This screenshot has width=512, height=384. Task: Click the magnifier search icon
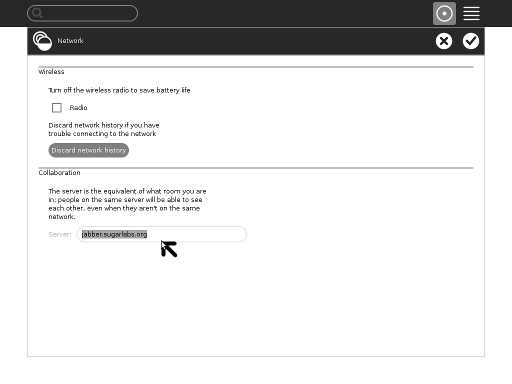click(37, 13)
